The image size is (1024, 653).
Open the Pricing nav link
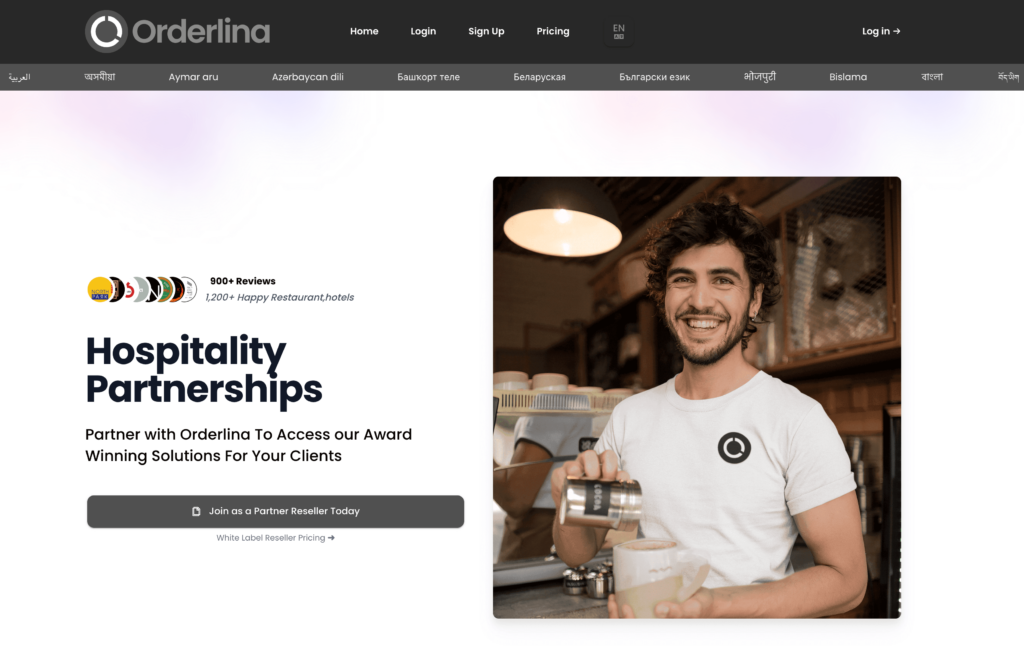coord(552,31)
